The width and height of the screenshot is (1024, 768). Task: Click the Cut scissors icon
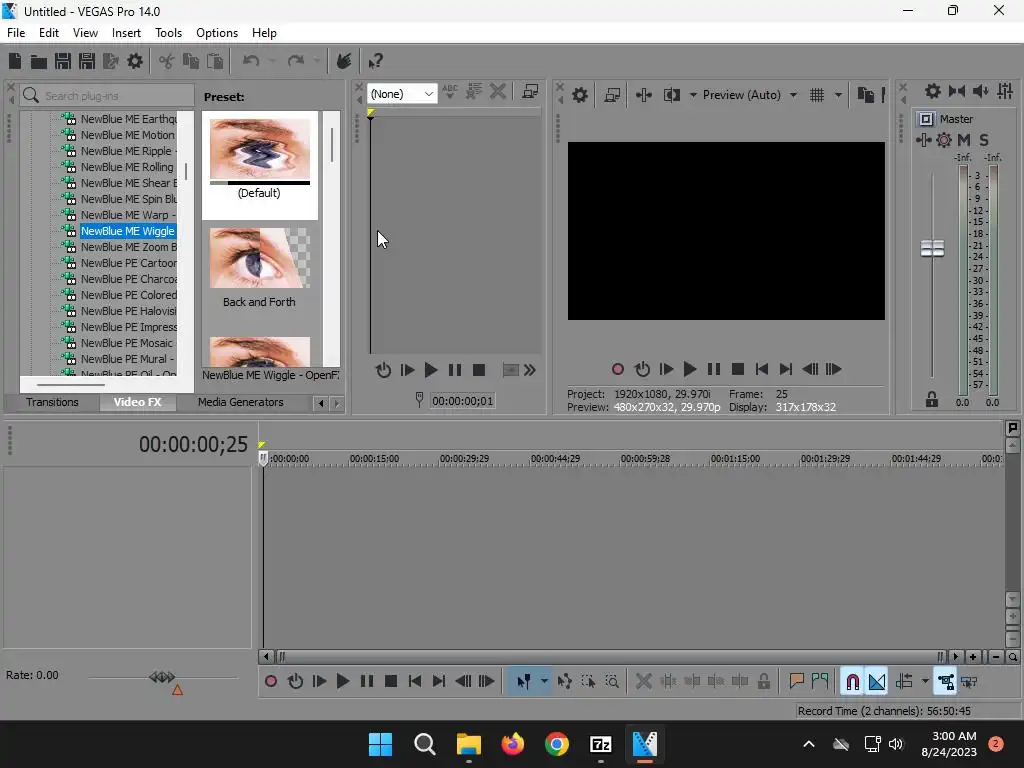tap(167, 61)
